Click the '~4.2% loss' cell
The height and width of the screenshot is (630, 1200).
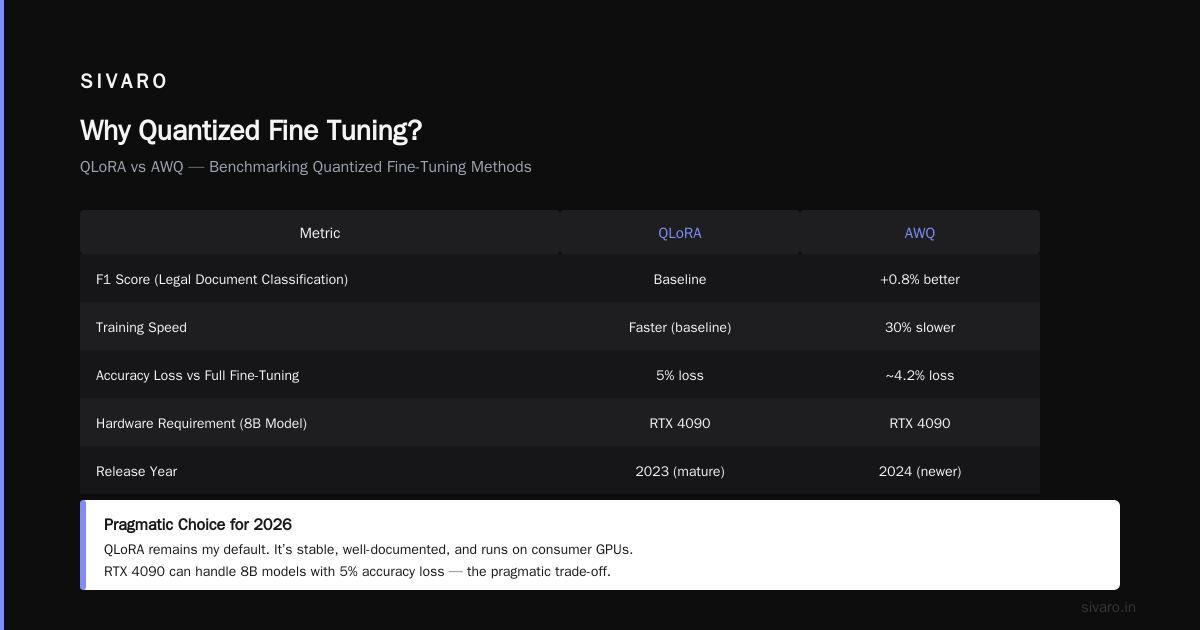click(920, 376)
